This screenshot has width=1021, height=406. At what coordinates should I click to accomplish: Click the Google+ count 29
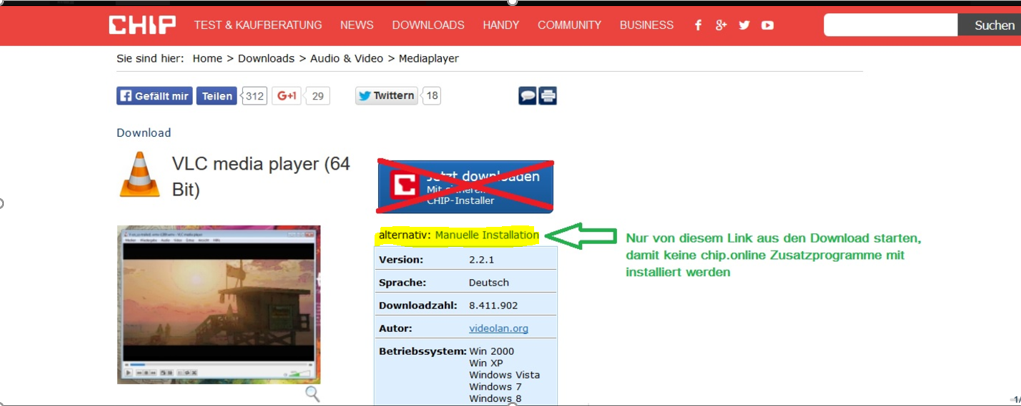317,96
